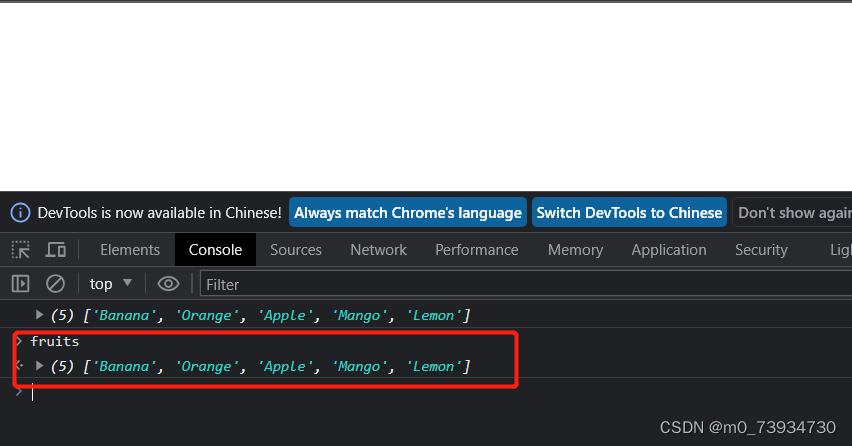Show the console sidebar panel icon
Viewport: 852px width, 446px height.
coord(21,284)
